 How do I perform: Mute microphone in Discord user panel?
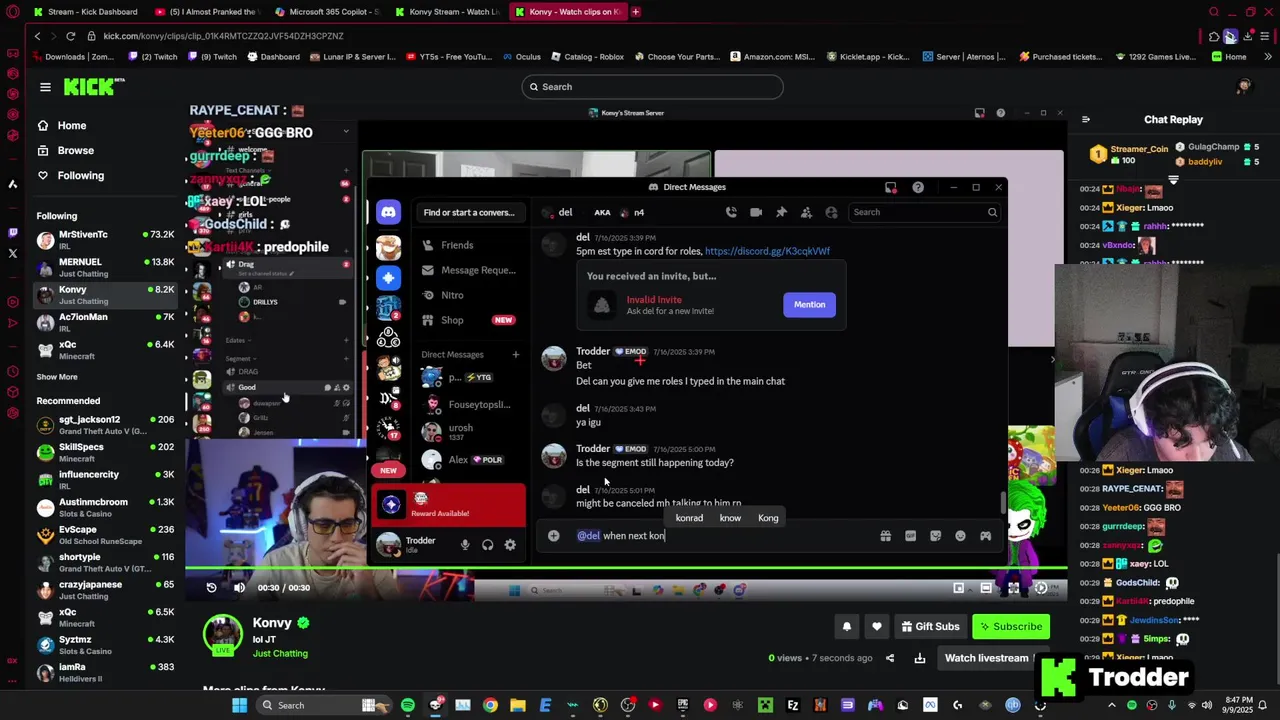point(465,545)
